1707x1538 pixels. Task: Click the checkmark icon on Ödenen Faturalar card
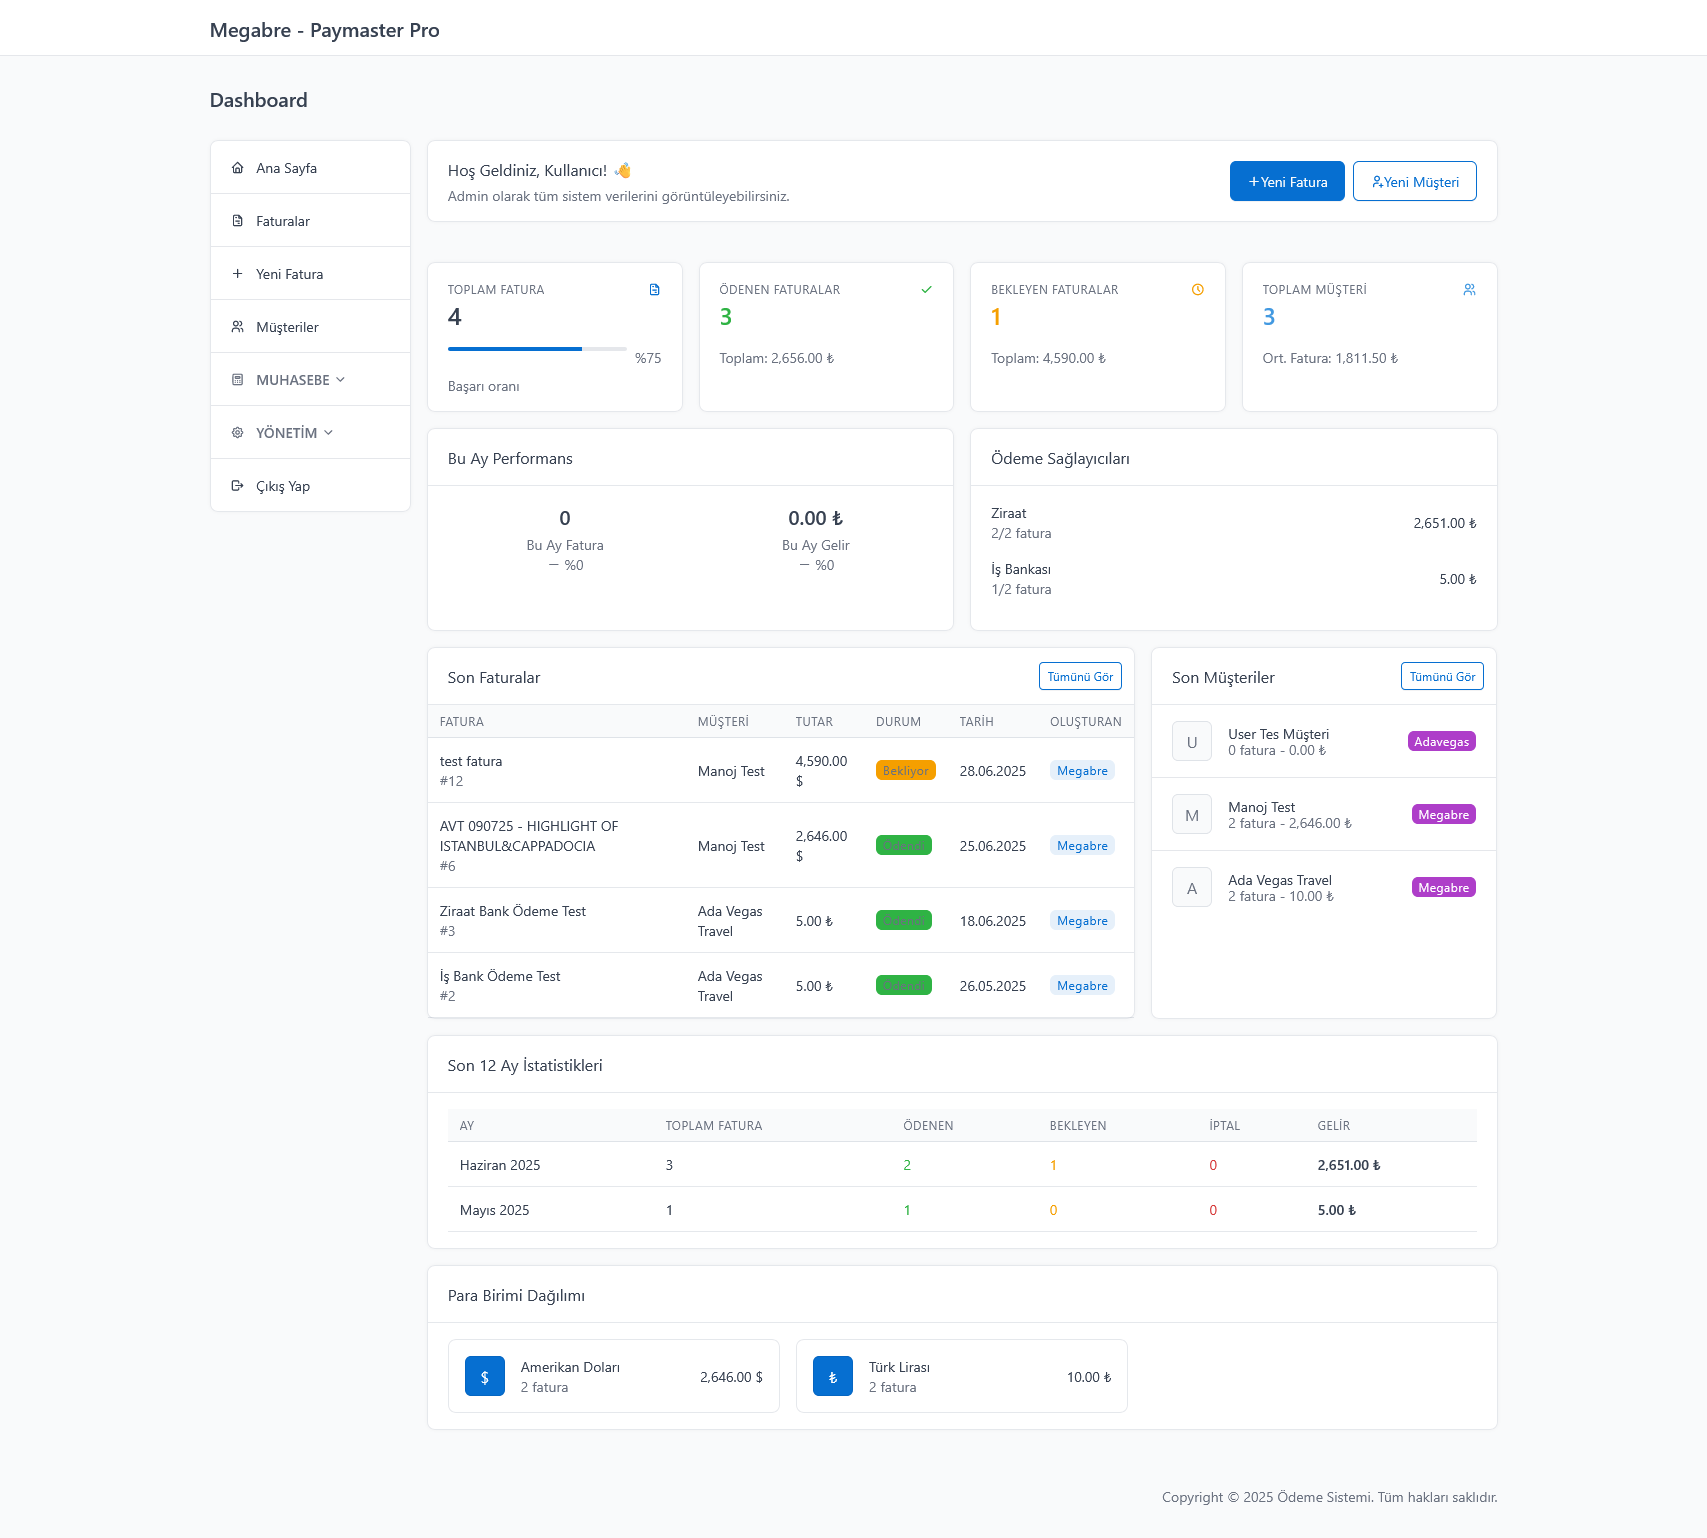tap(926, 290)
